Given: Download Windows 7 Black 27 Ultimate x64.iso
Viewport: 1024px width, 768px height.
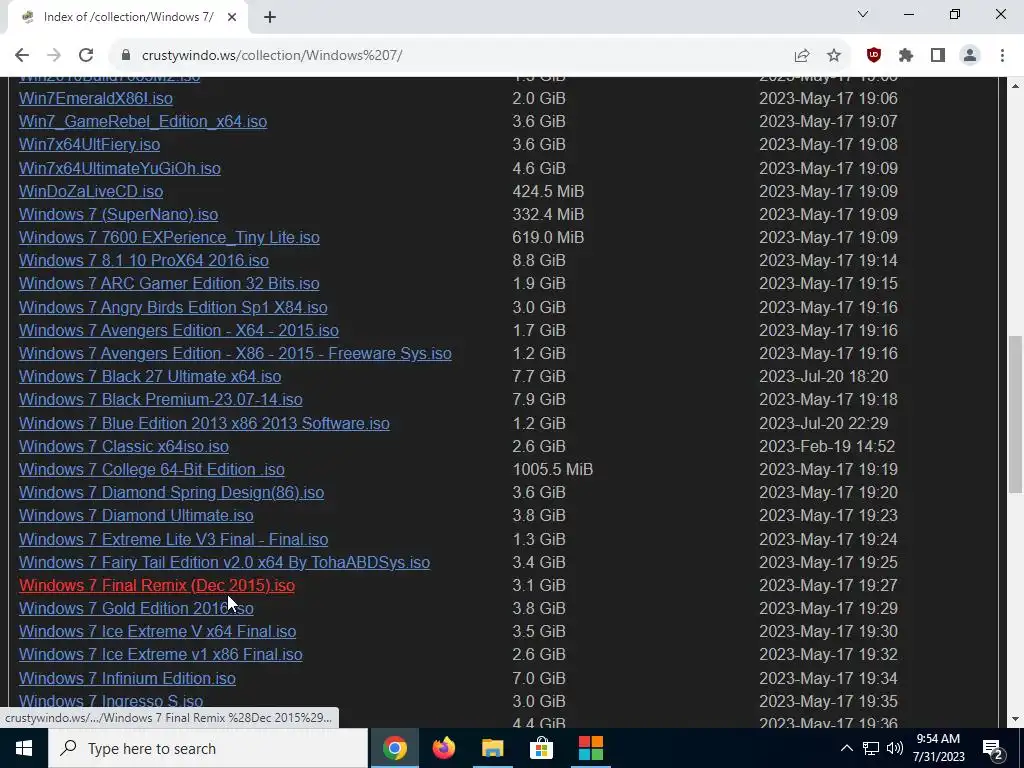Looking at the screenshot, I should pos(150,376).
